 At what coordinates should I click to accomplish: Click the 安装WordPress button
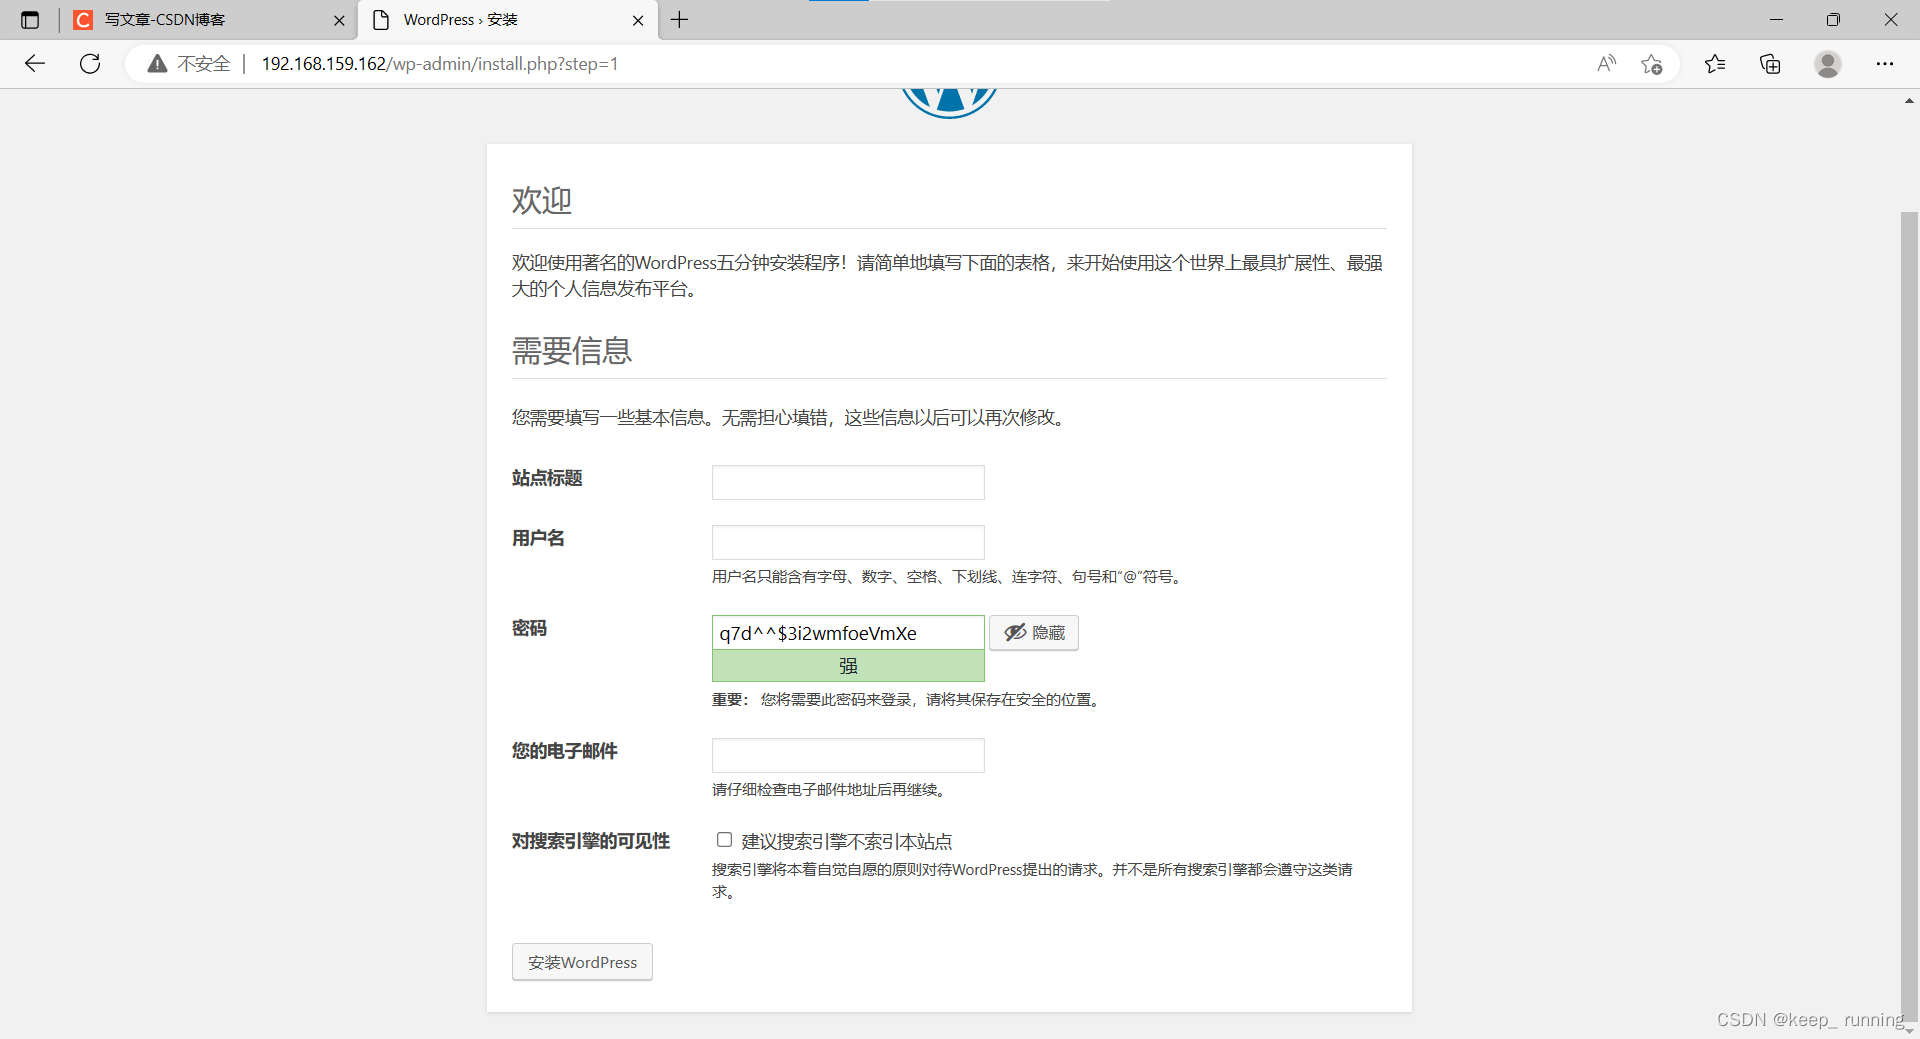click(582, 961)
